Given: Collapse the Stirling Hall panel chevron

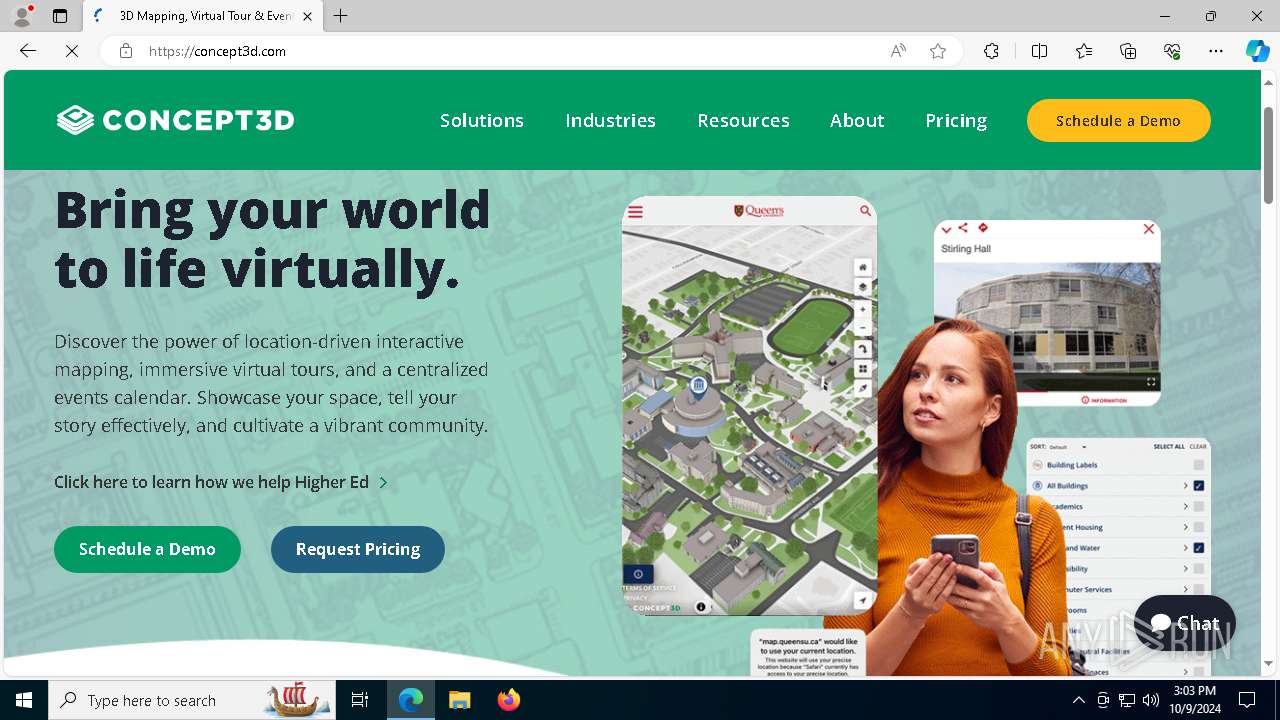Looking at the screenshot, I should click(946, 229).
